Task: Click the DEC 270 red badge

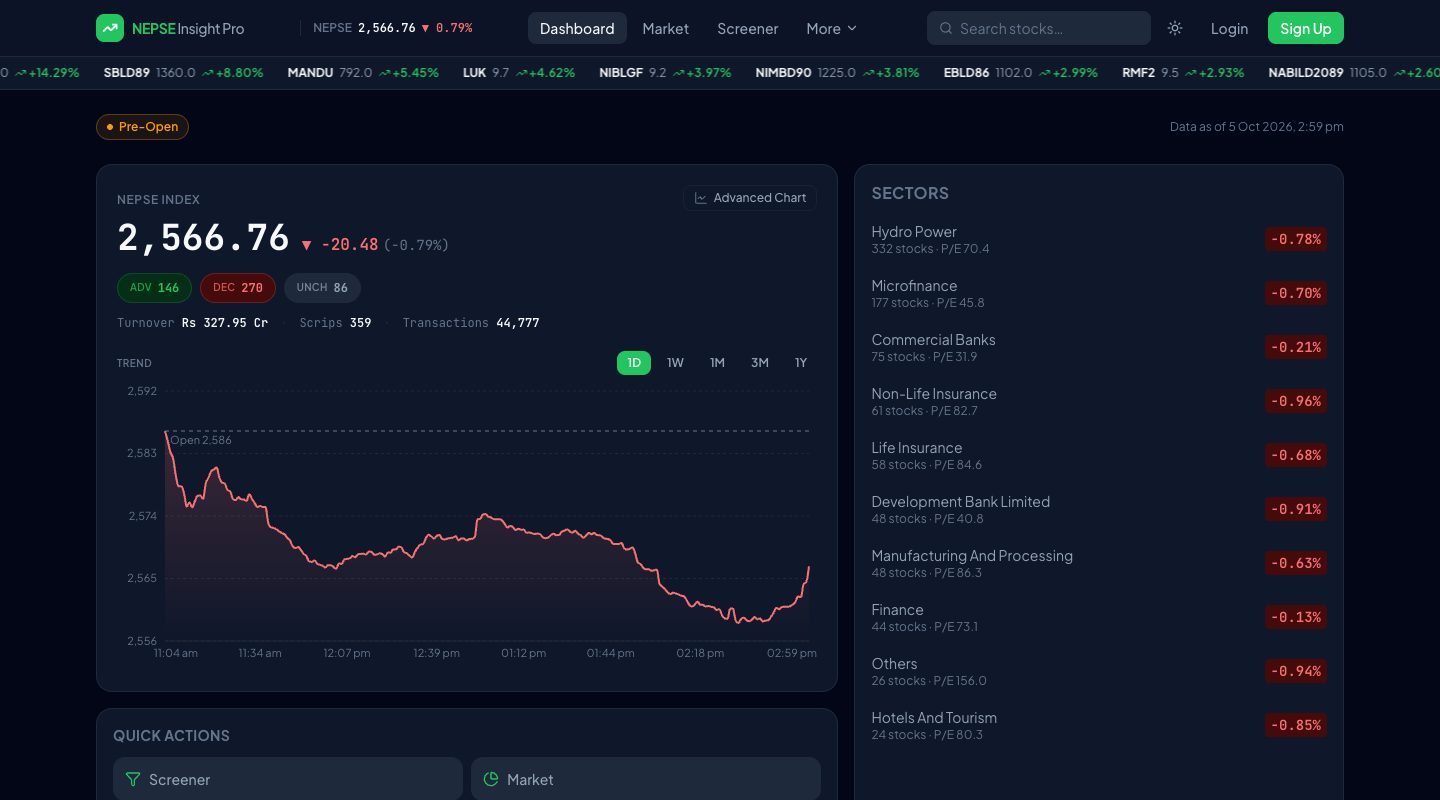Action: [x=237, y=288]
